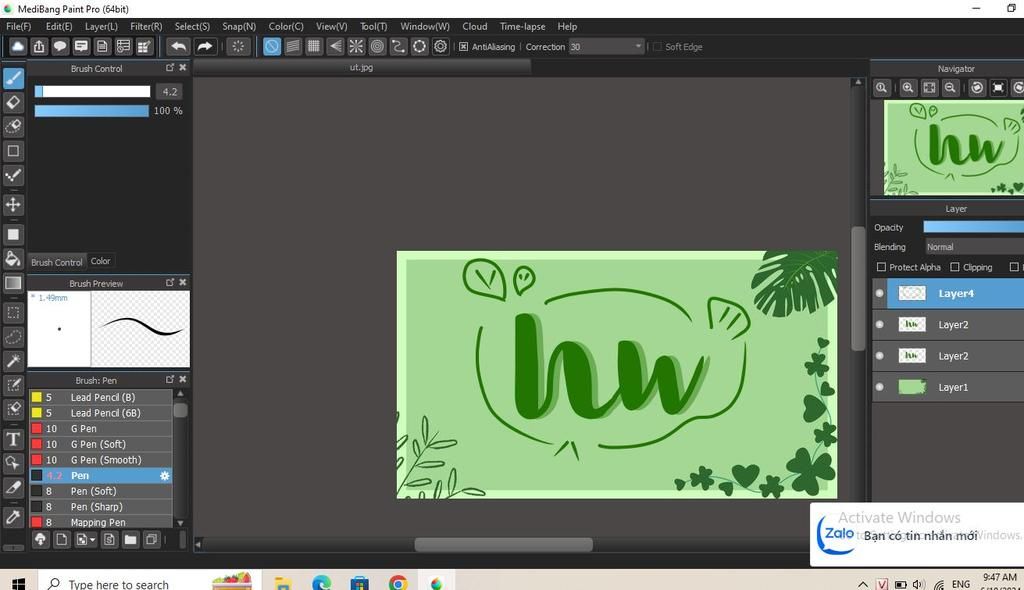Adjust the brush size slider
The width and height of the screenshot is (1024, 590).
[92, 92]
